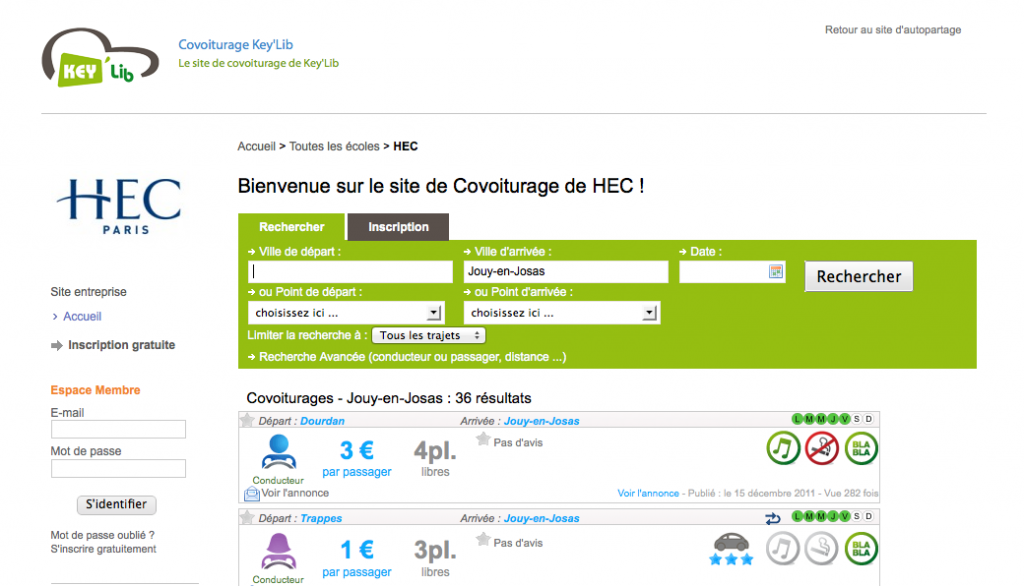
Task: Click the grey smoking icon on Trappes ride
Action: pyautogui.click(x=822, y=548)
